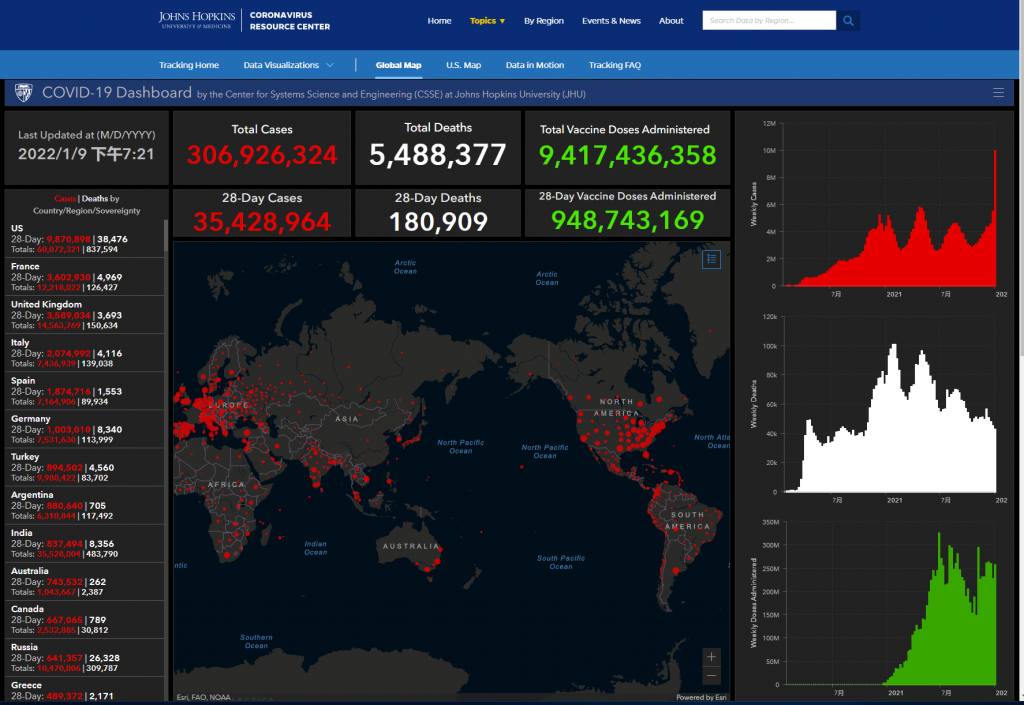The image size is (1024, 705).
Task: Go to By Region page
Action: click(x=543, y=21)
